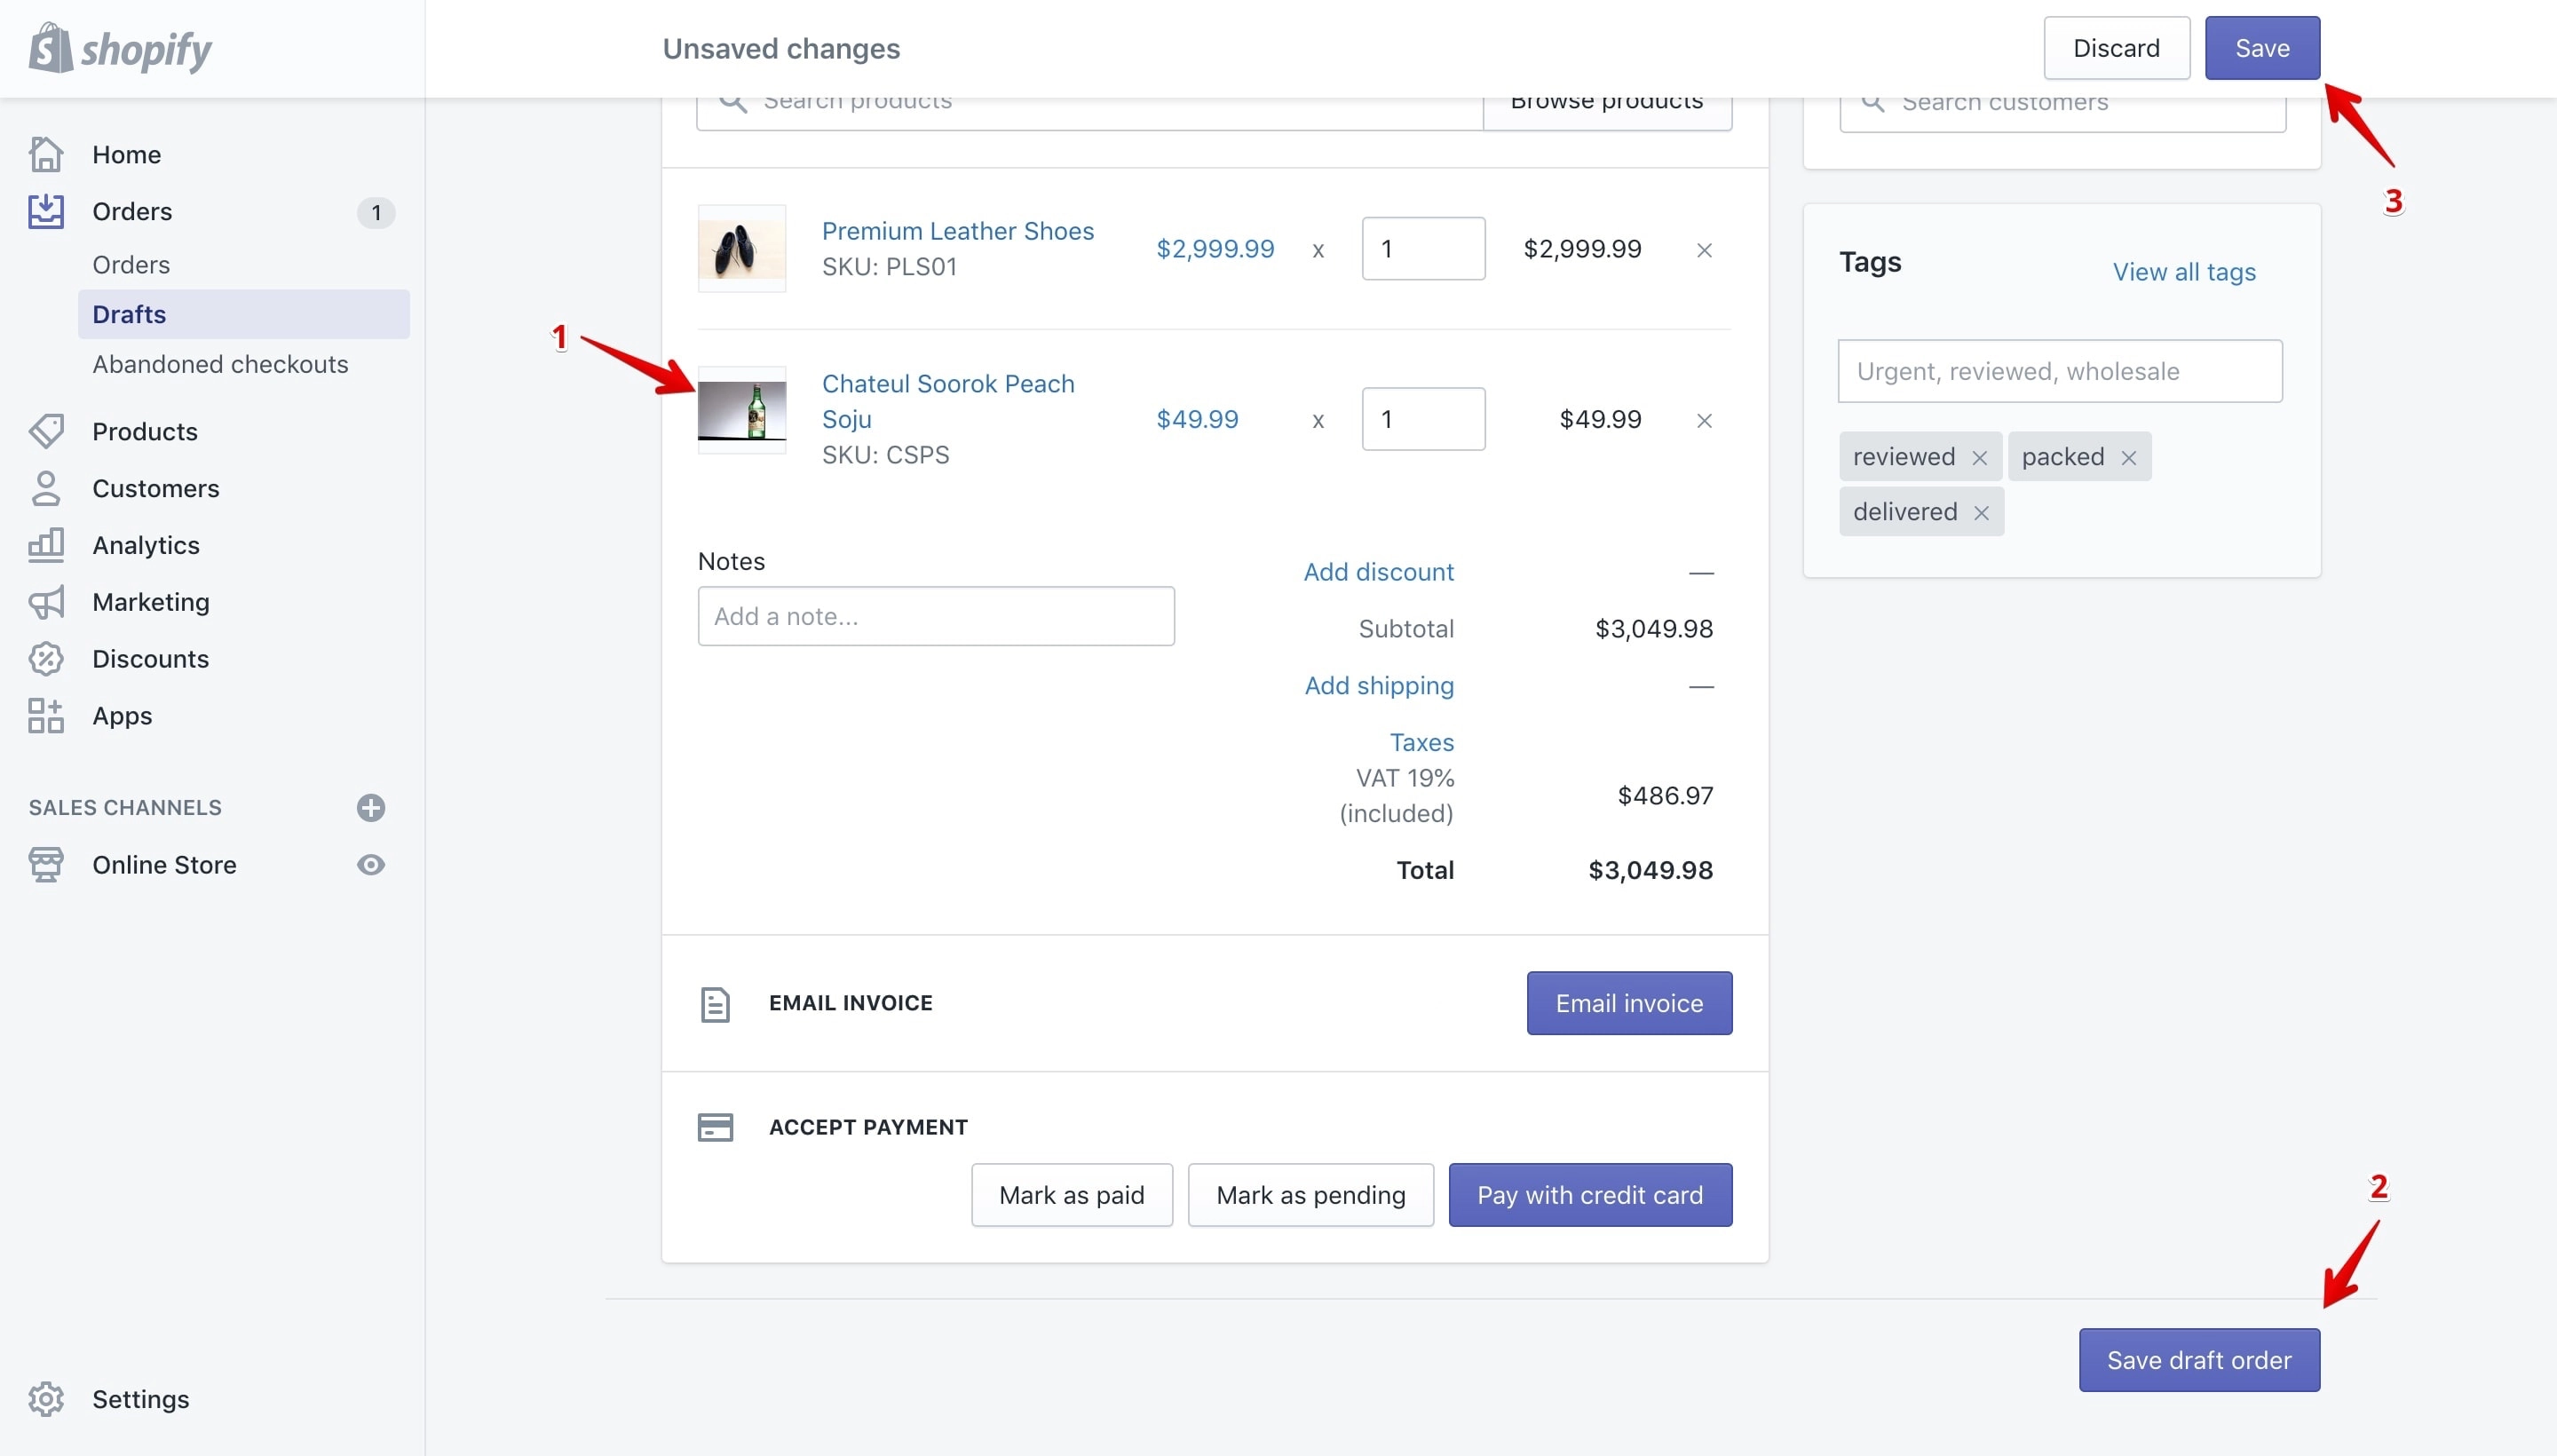Click the Apps grid icon
Image resolution: width=2557 pixels, height=1456 pixels.
coord(46,716)
